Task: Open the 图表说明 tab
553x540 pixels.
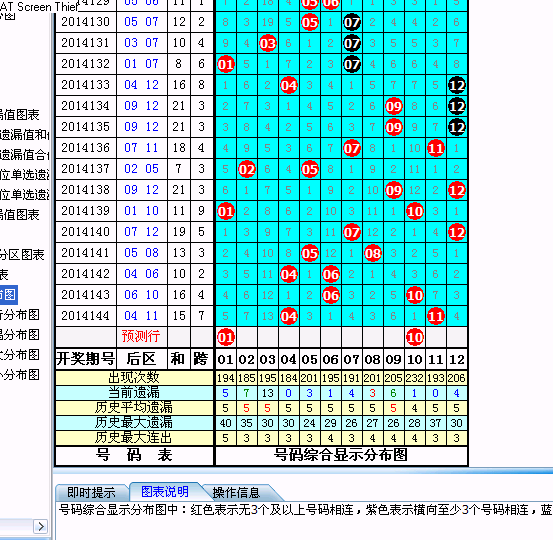Action: click(x=165, y=492)
